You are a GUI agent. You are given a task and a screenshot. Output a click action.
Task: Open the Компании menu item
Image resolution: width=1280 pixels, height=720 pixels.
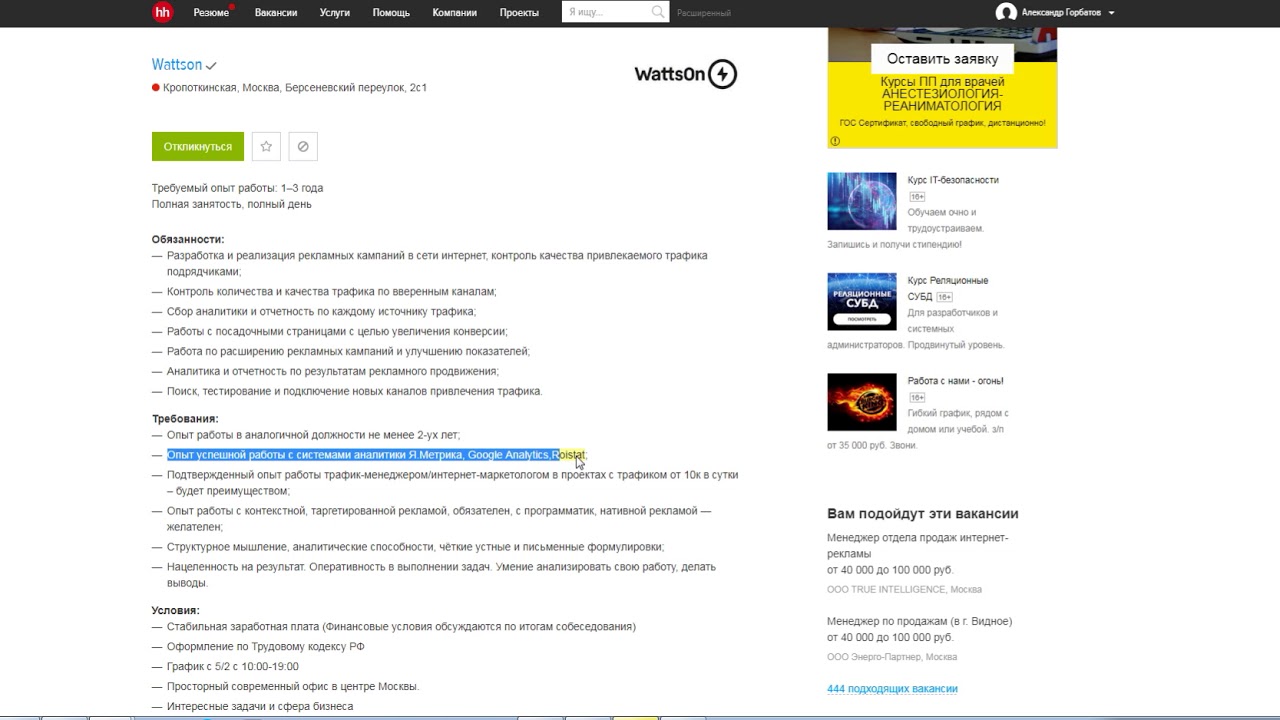[x=455, y=13]
